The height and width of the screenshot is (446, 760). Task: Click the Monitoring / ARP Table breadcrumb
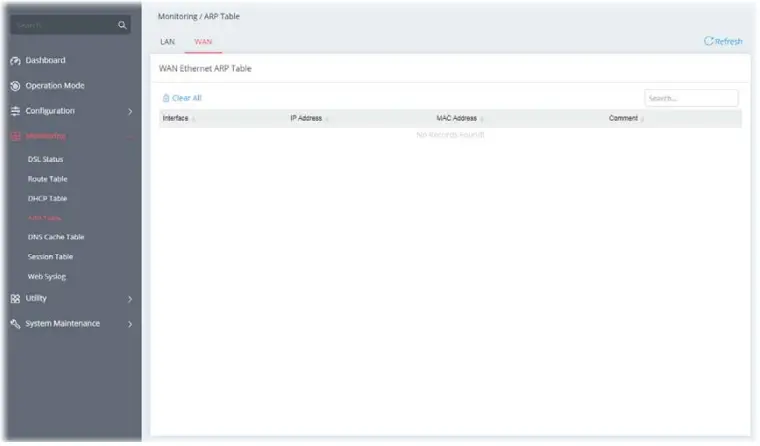199,16
